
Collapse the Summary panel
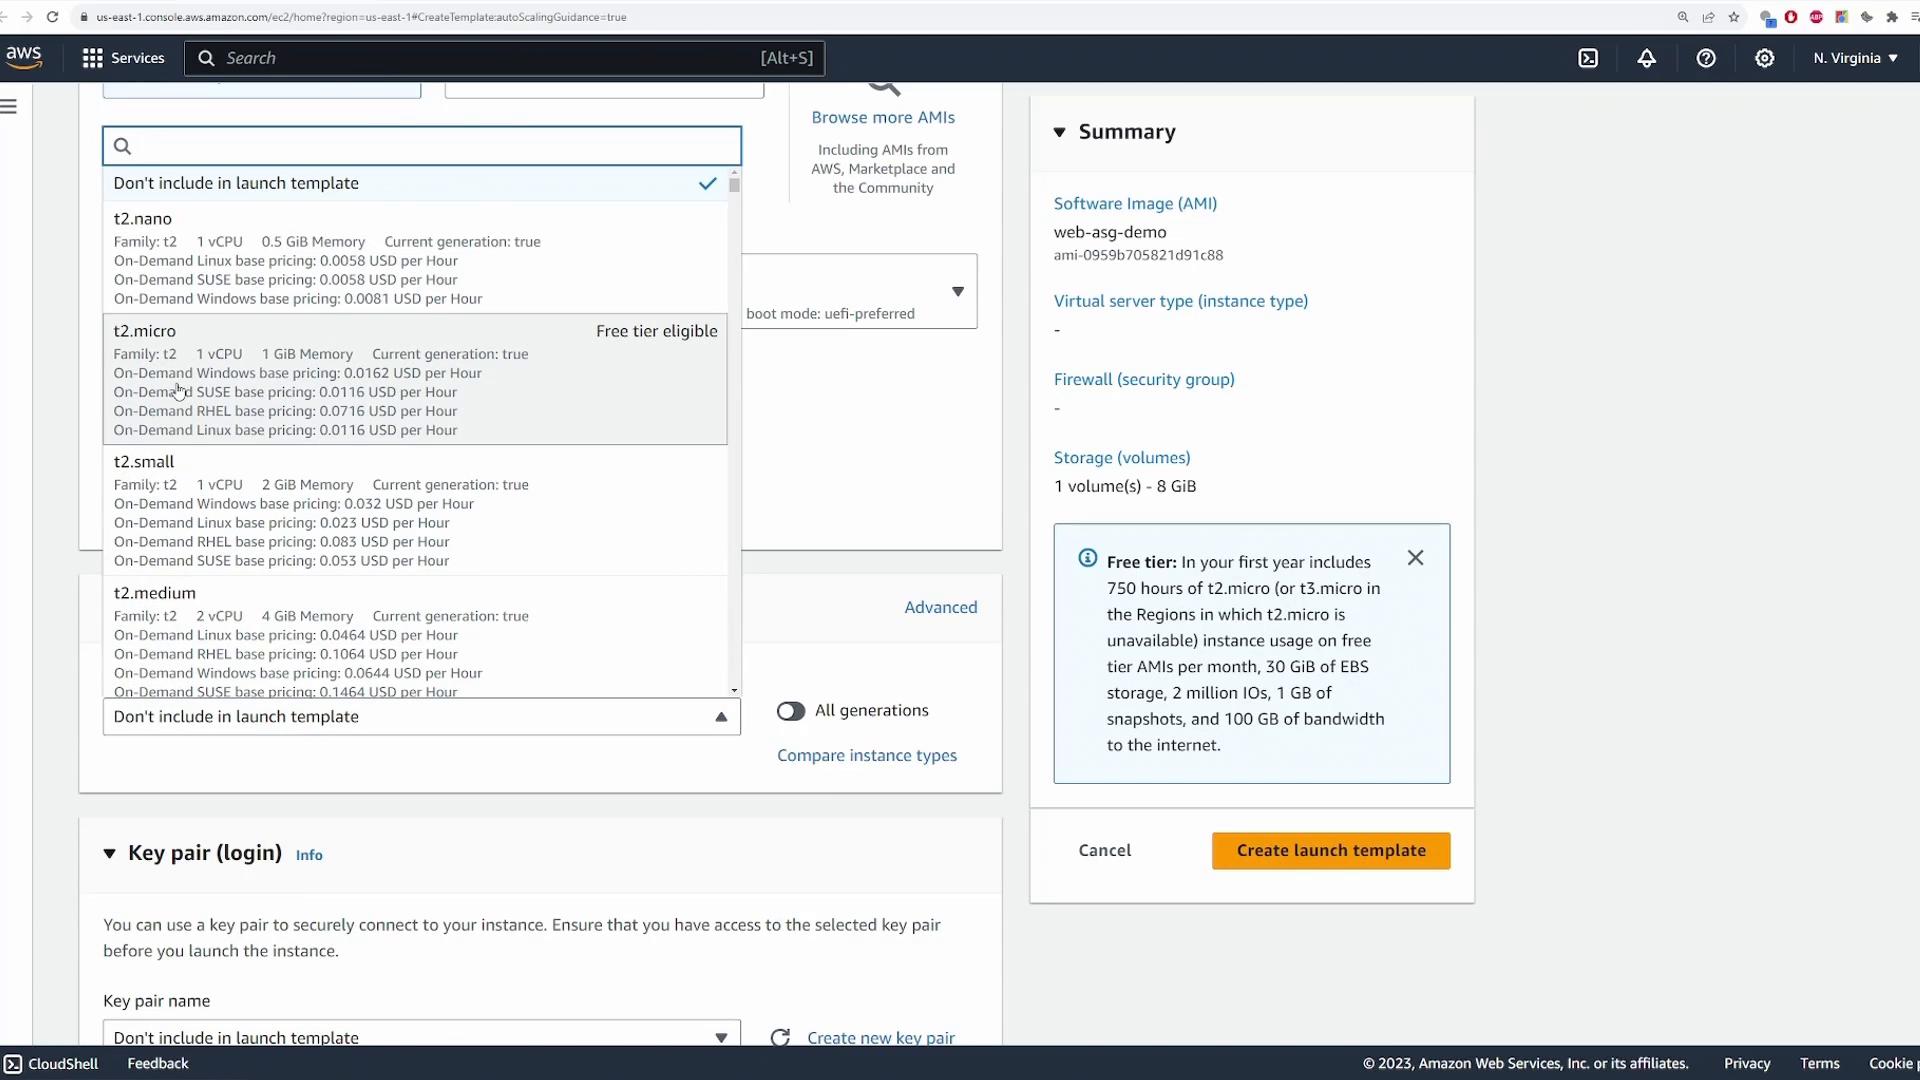point(1059,132)
